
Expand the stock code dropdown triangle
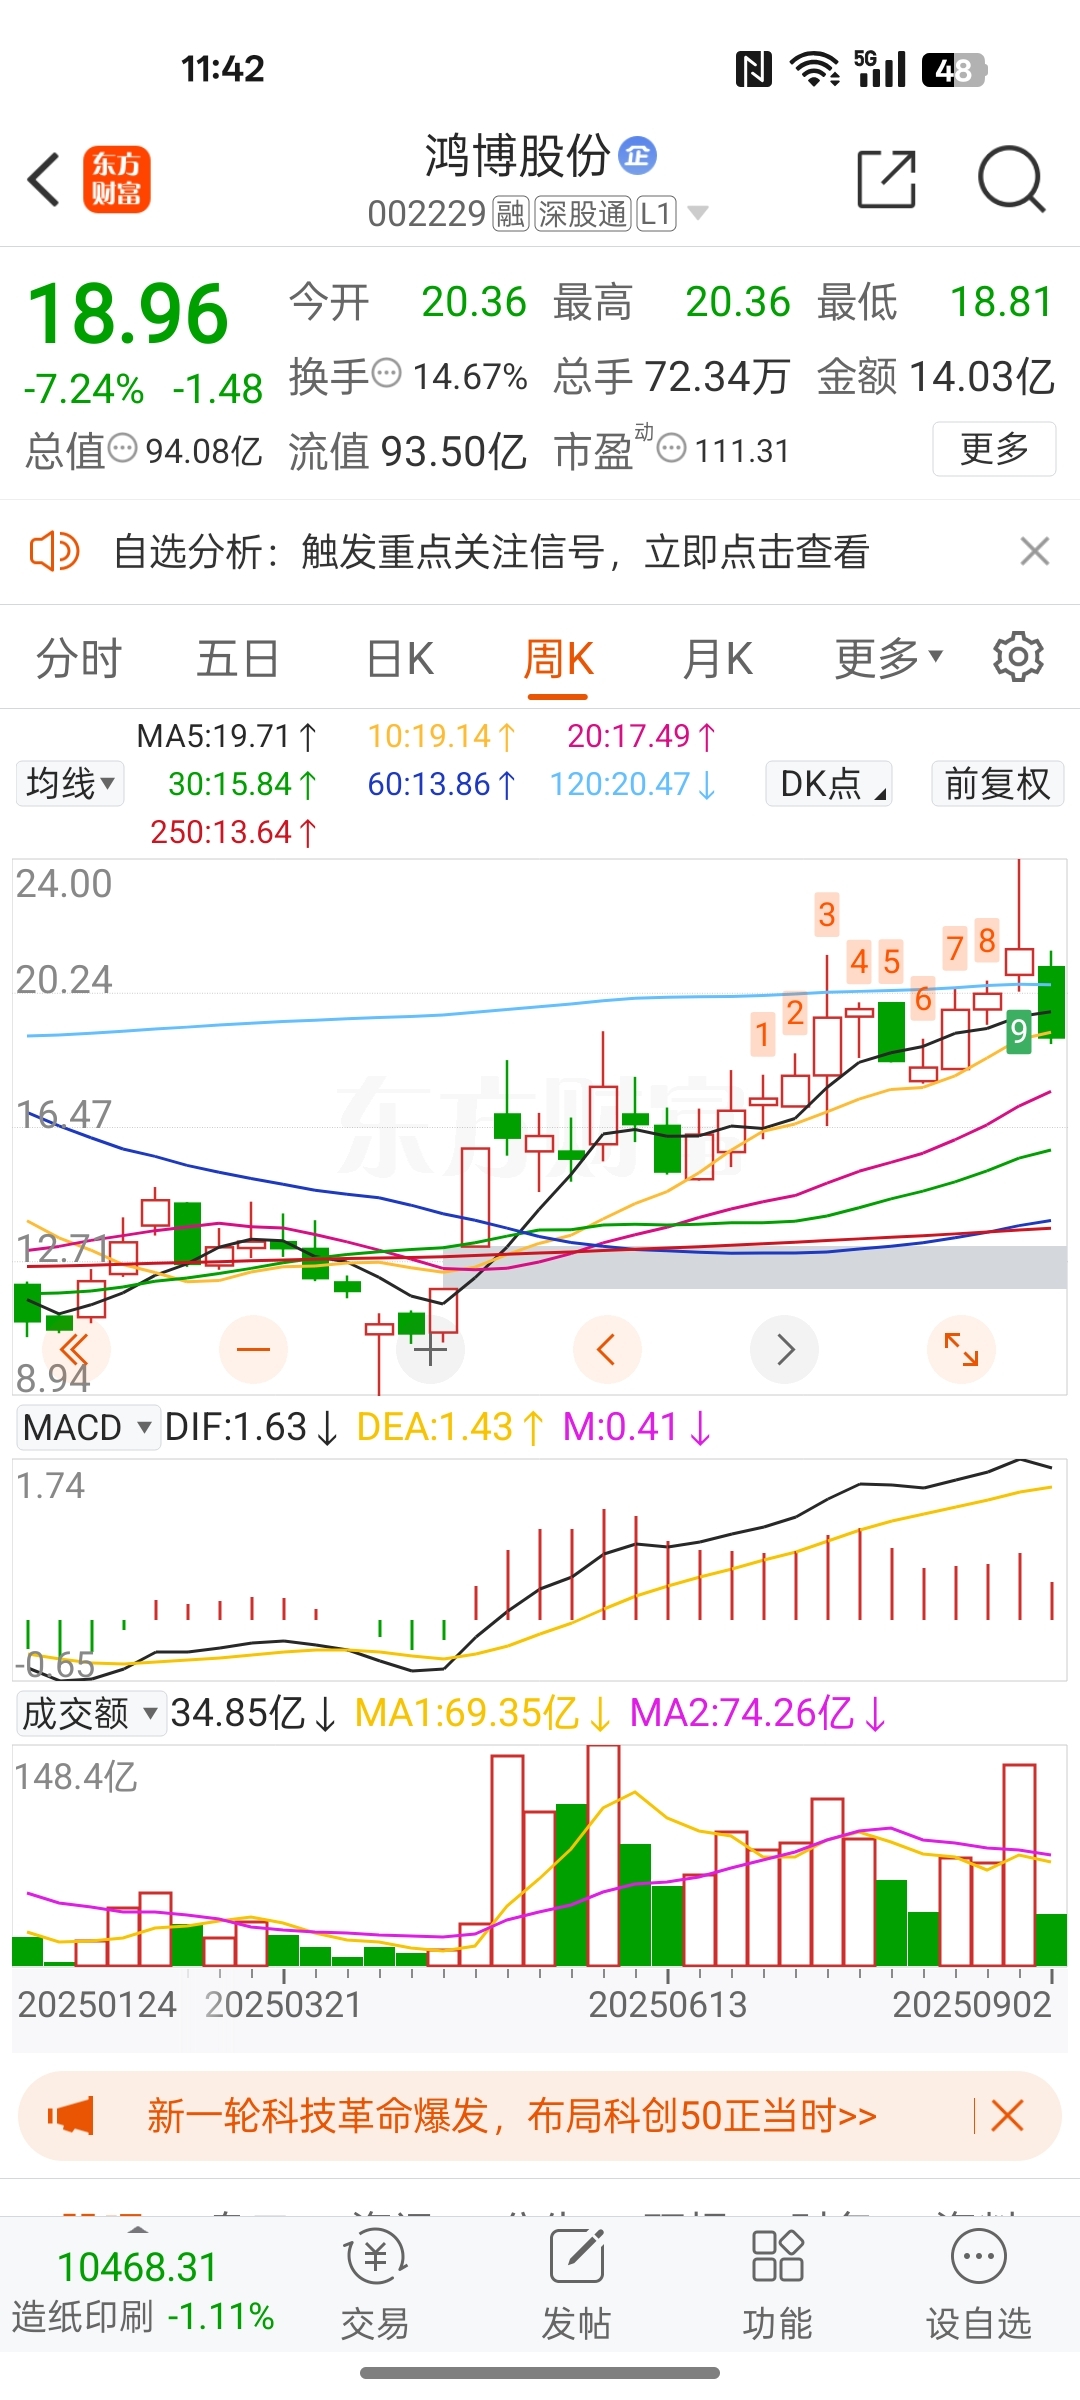click(x=698, y=213)
